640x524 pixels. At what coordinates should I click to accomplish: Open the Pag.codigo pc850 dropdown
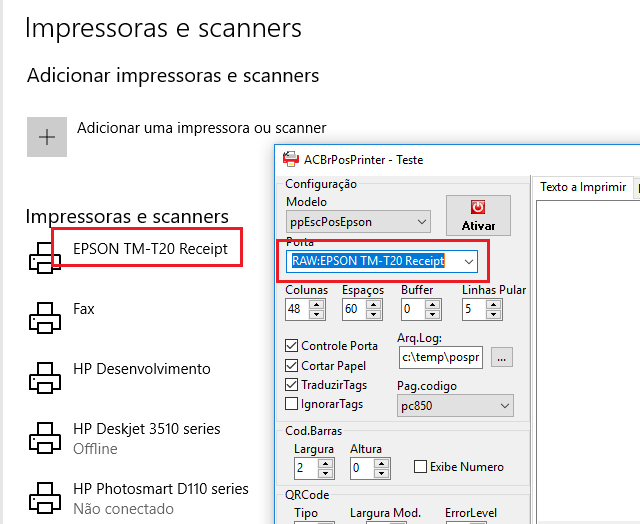(455, 406)
